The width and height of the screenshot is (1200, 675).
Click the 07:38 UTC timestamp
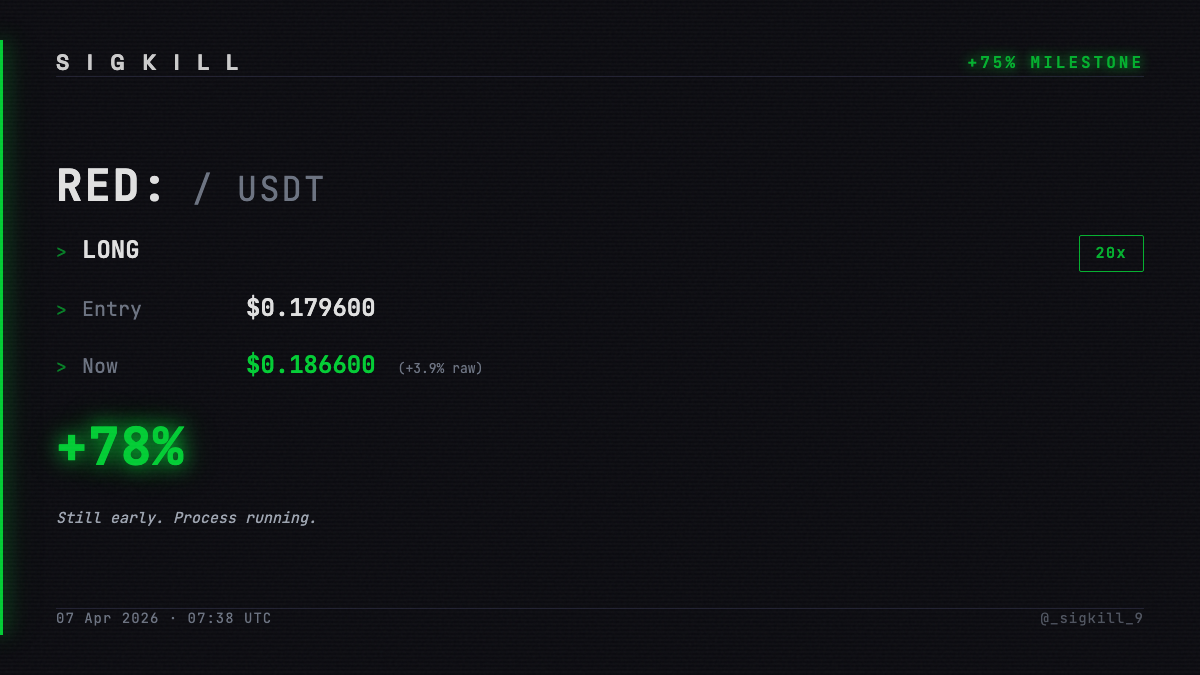(x=229, y=618)
